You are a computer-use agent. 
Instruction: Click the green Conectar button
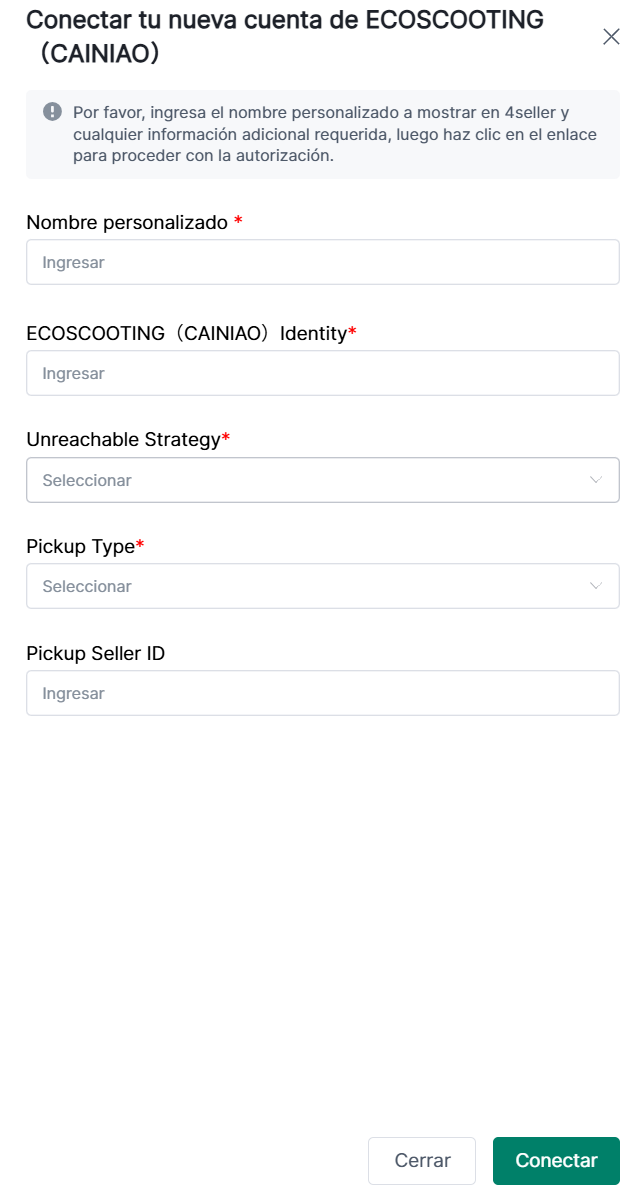556,1161
